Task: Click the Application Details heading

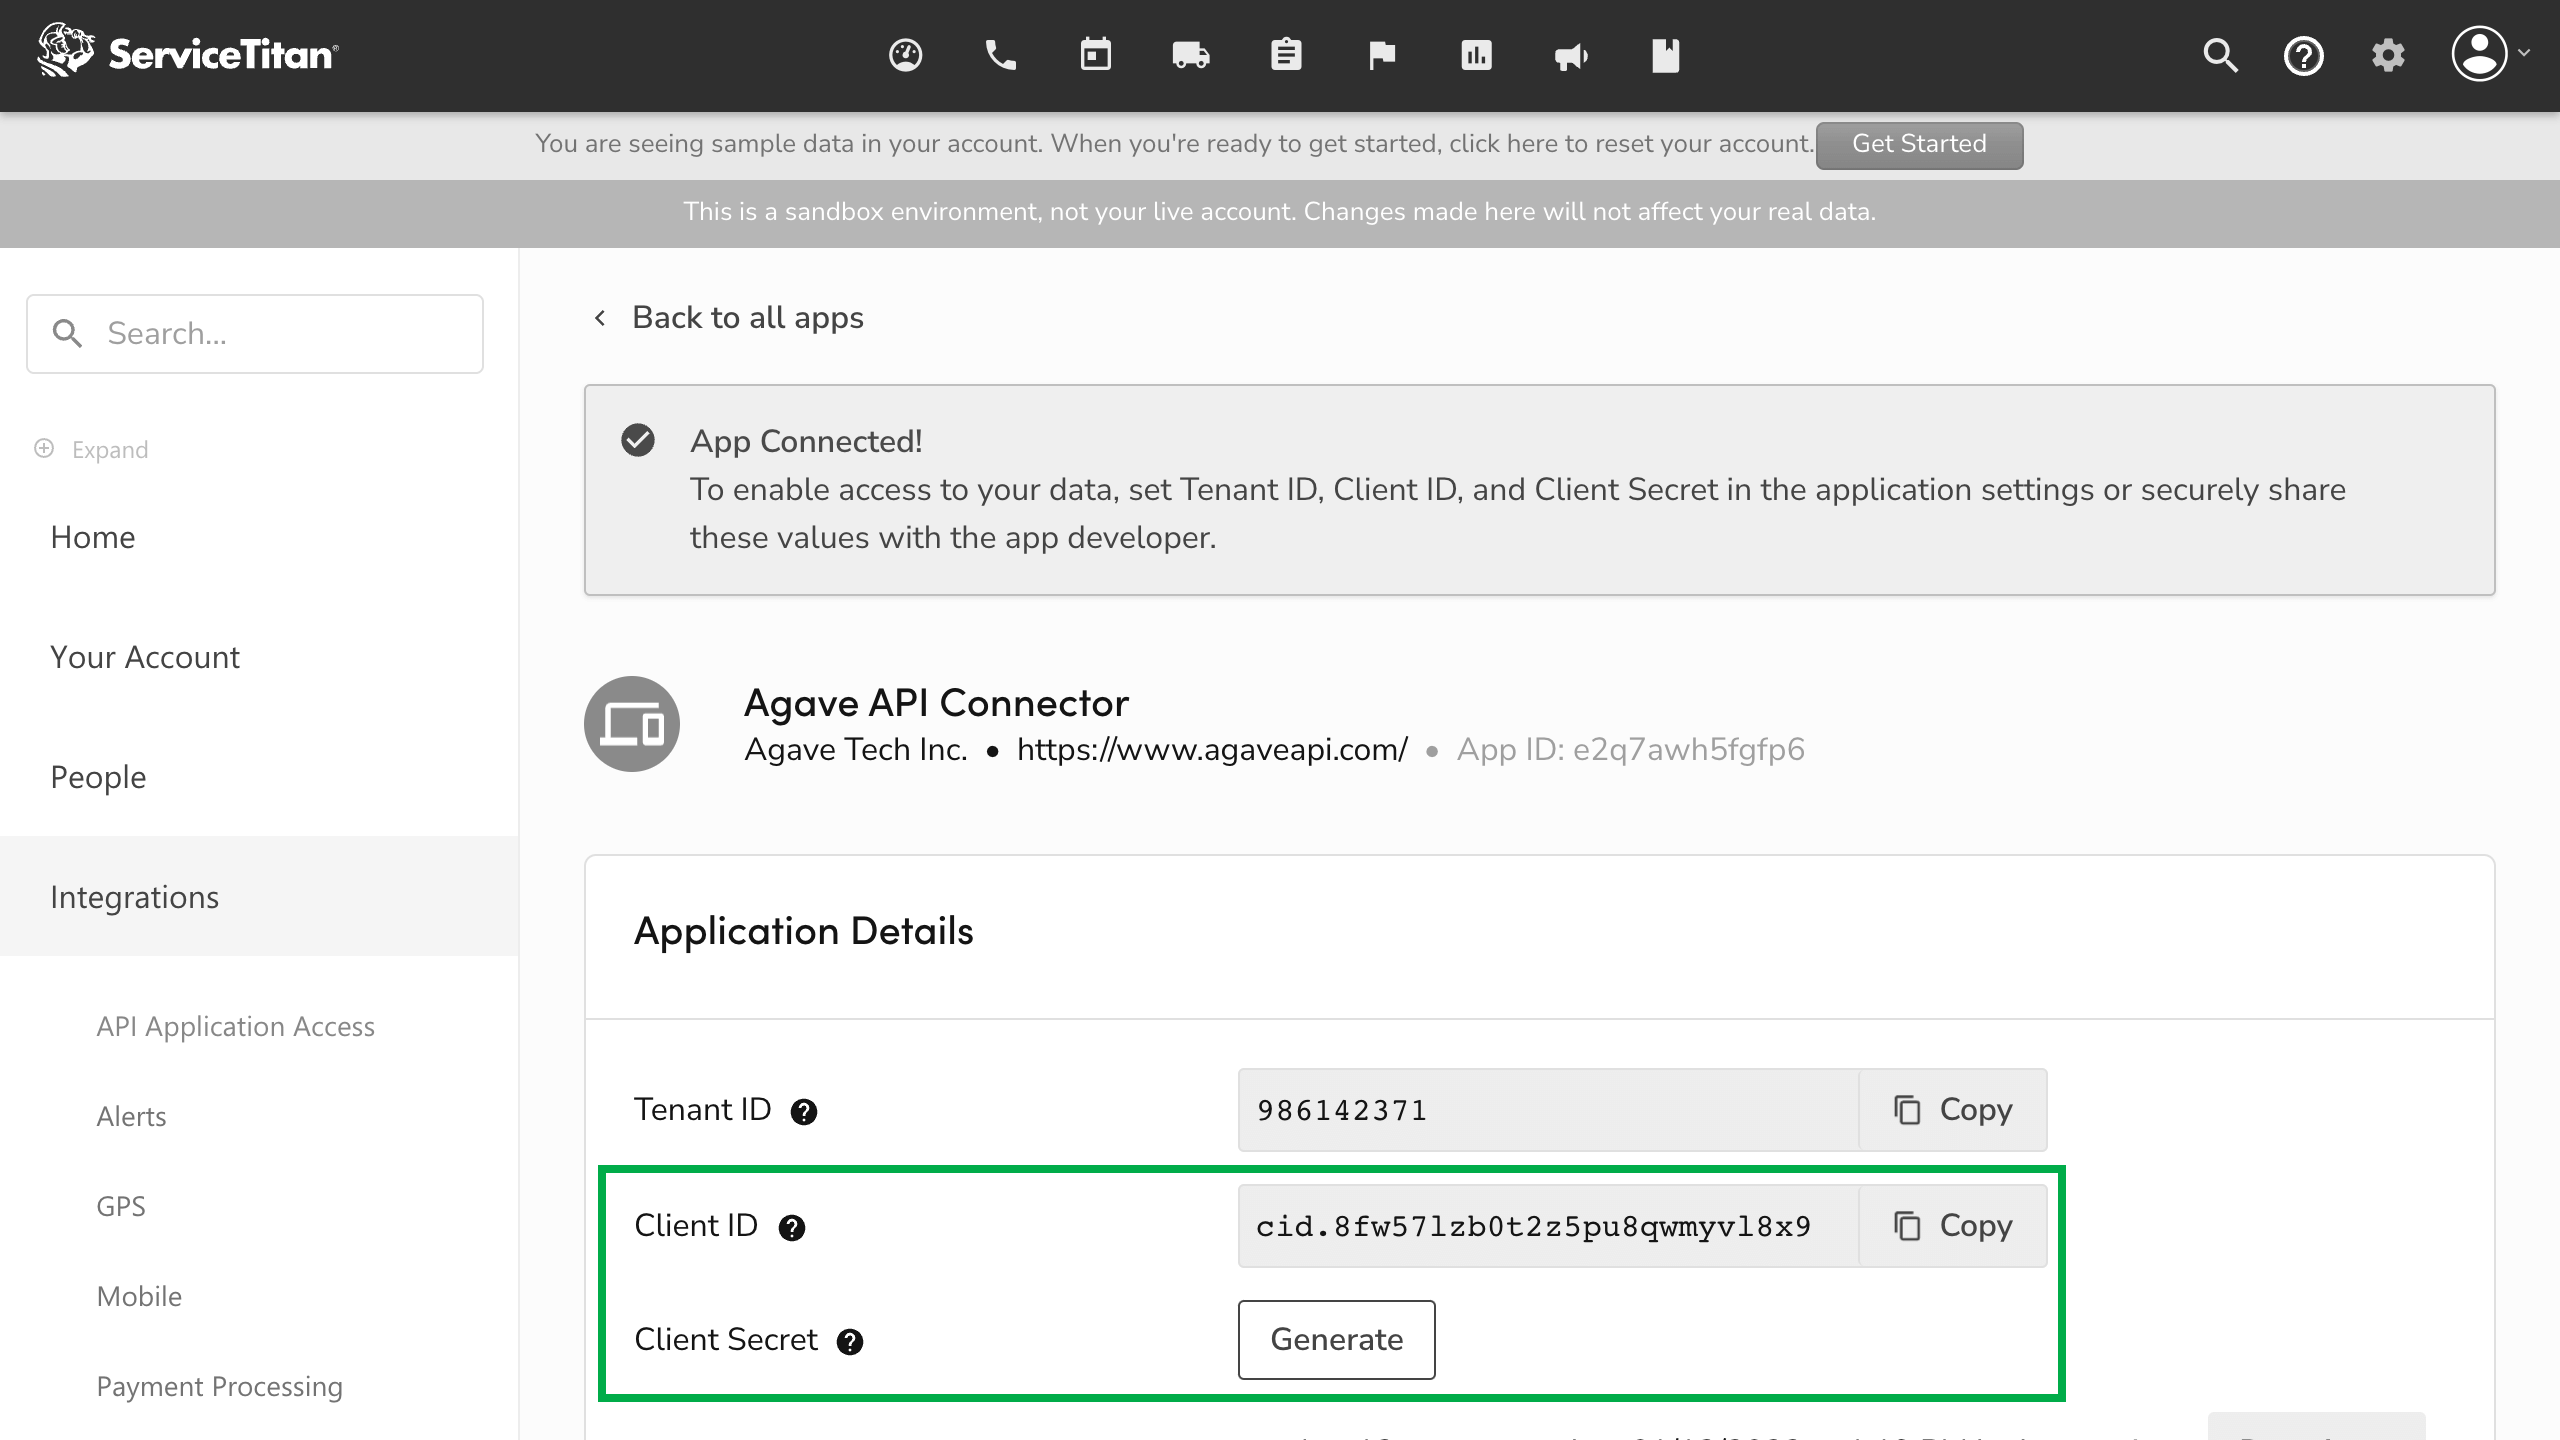Action: click(x=804, y=931)
